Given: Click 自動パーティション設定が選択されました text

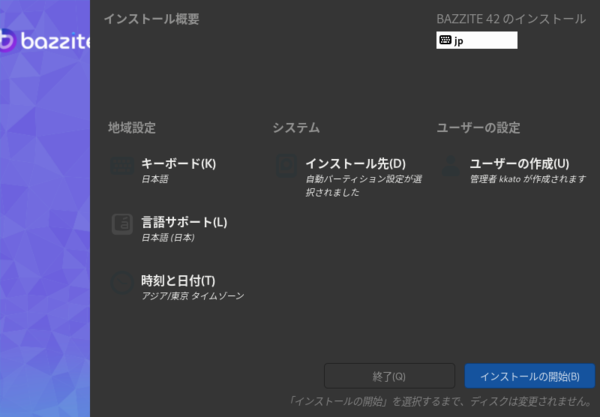Looking at the screenshot, I should coord(364,186).
